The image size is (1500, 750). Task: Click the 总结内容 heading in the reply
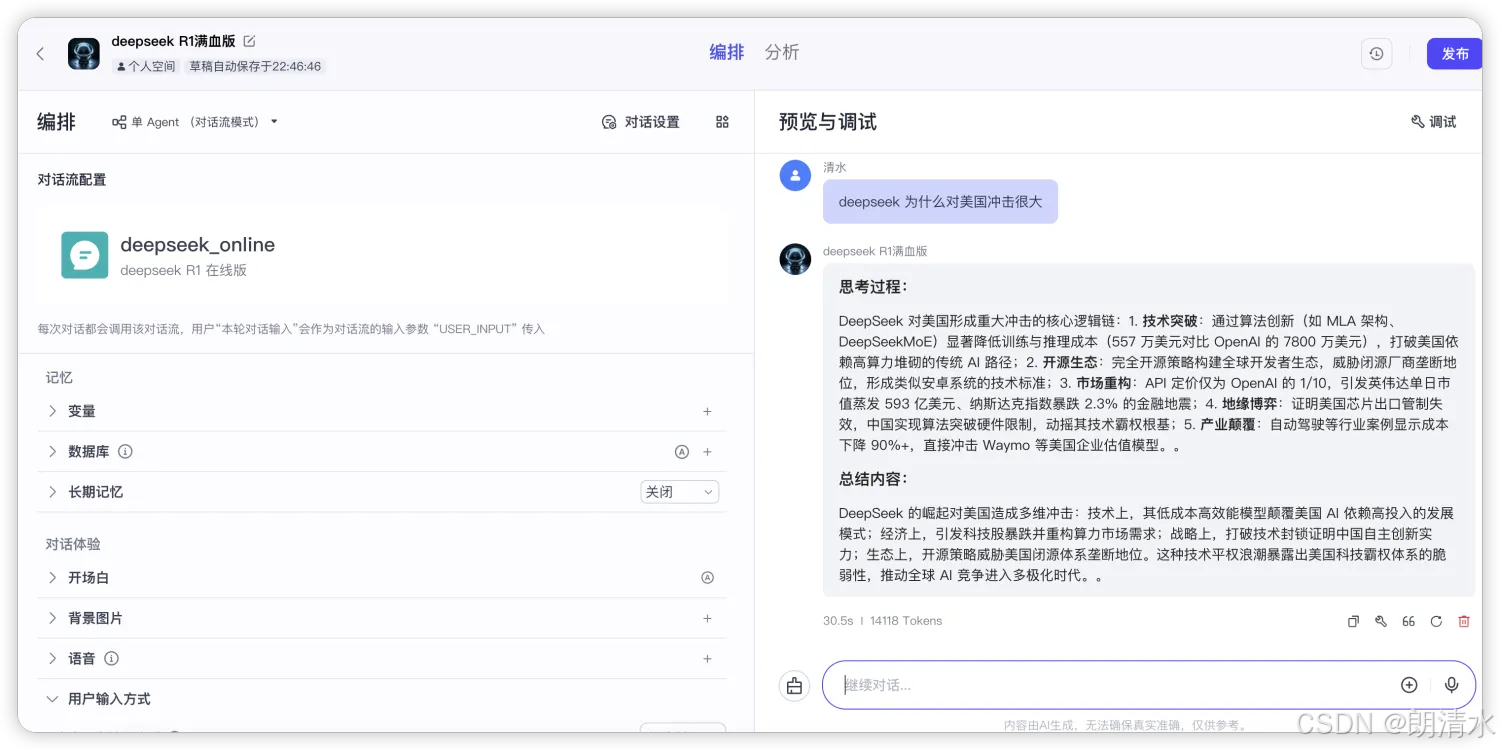point(874,479)
